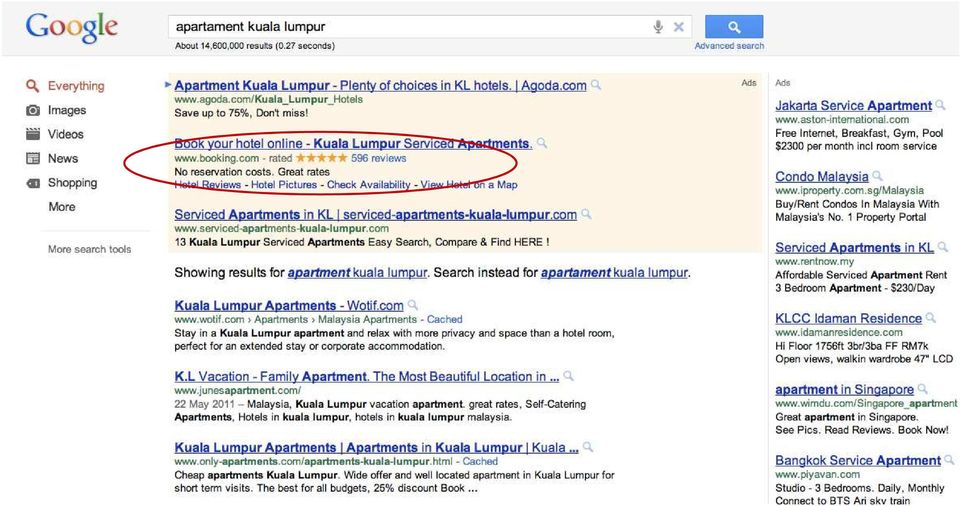The height and width of the screenshot is (506, 960).
Task: Click into the search input field
Action: click(x=410, y=27)
